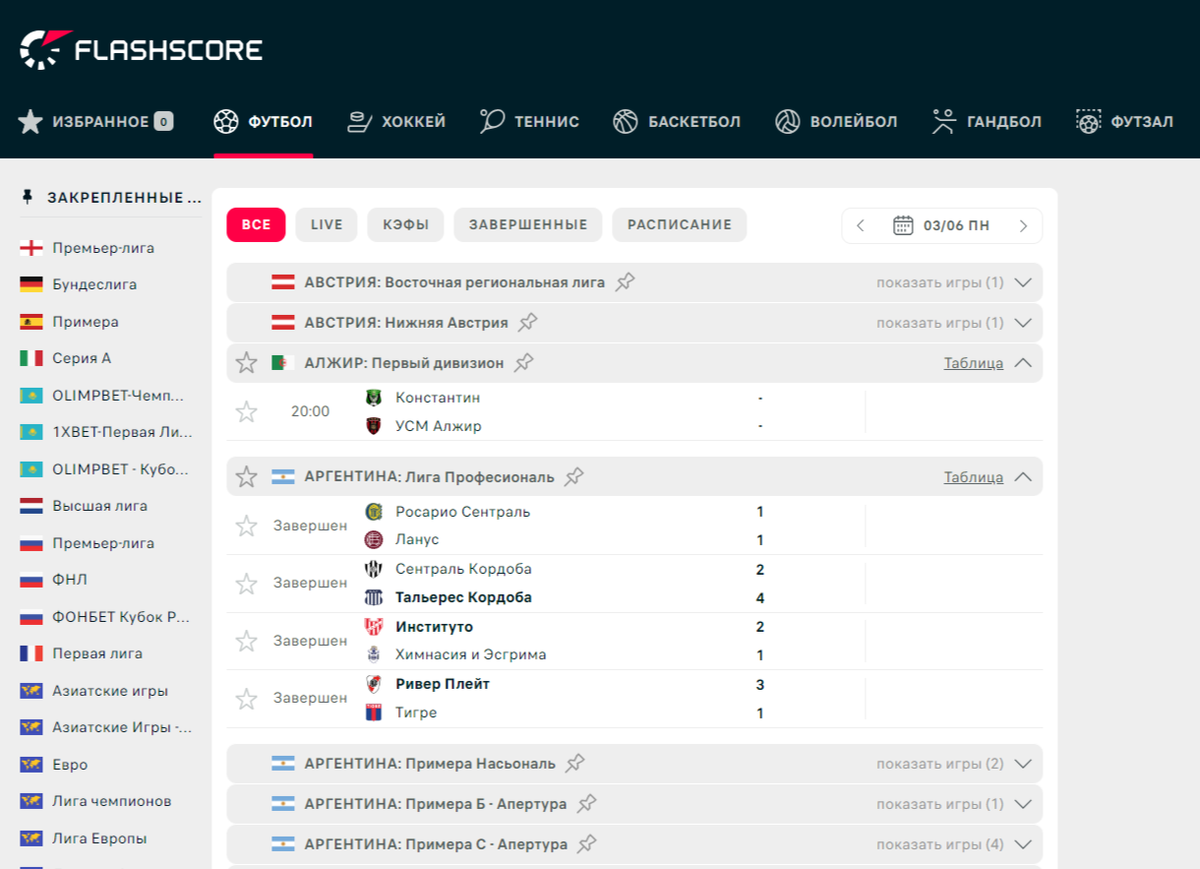Viewport: 1200px width, 869px height.
Task: Open Первая лига in pinned leagues
Action: (x=97, y=653)
